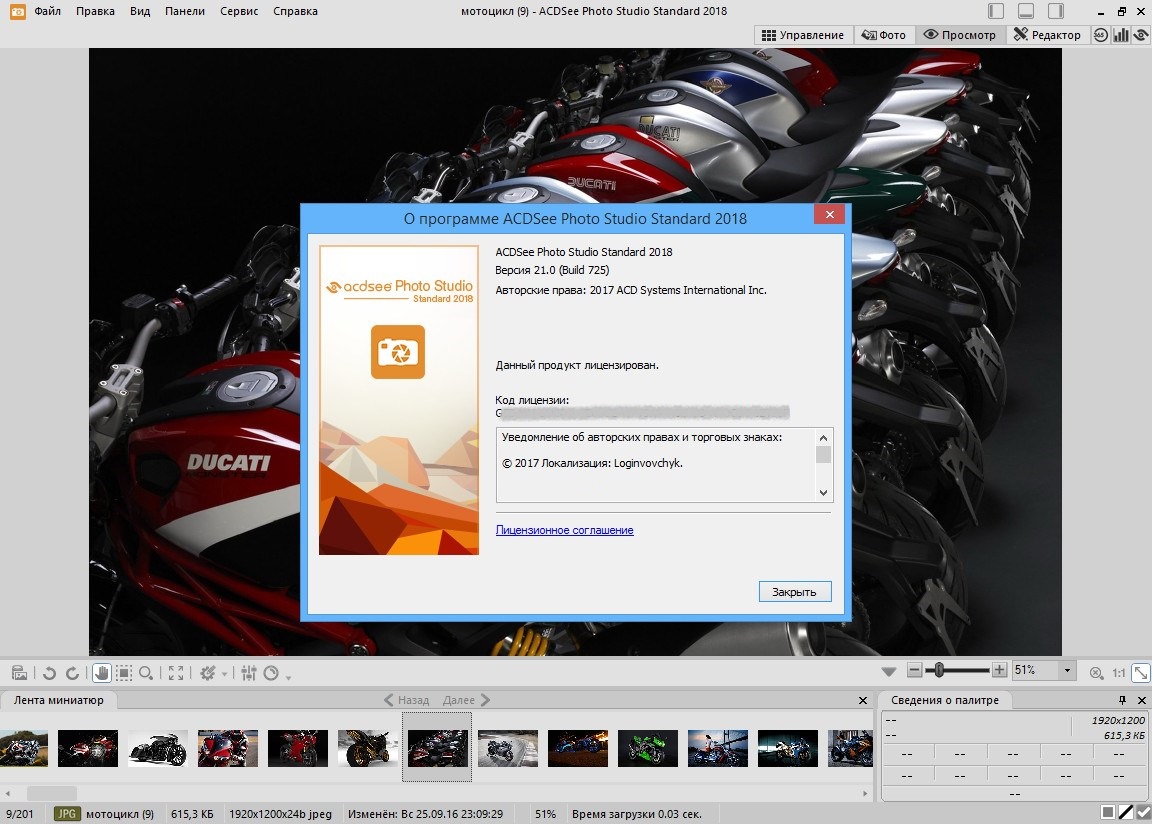Click the rotate right icon
1152x824 pixels.
[x=72, y=674]
